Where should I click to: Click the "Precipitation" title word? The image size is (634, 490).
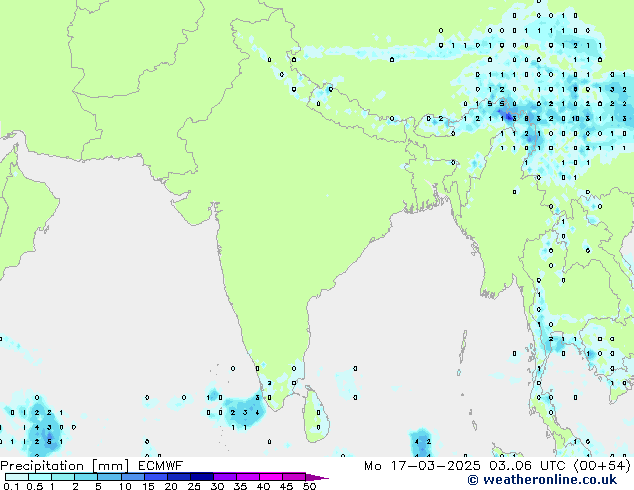coord(42,466)
